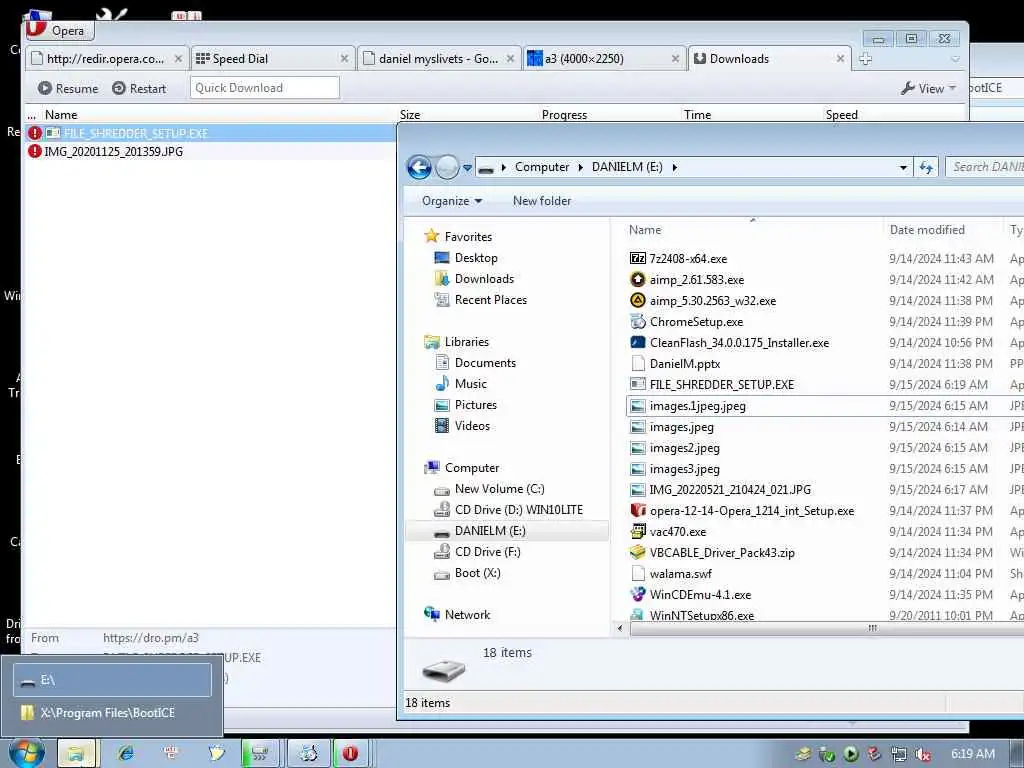The height and width of the screenshot is (768, 1024).
Task: Select aimp_2.61.583.exe file icon
Action: tap(637, 280)
